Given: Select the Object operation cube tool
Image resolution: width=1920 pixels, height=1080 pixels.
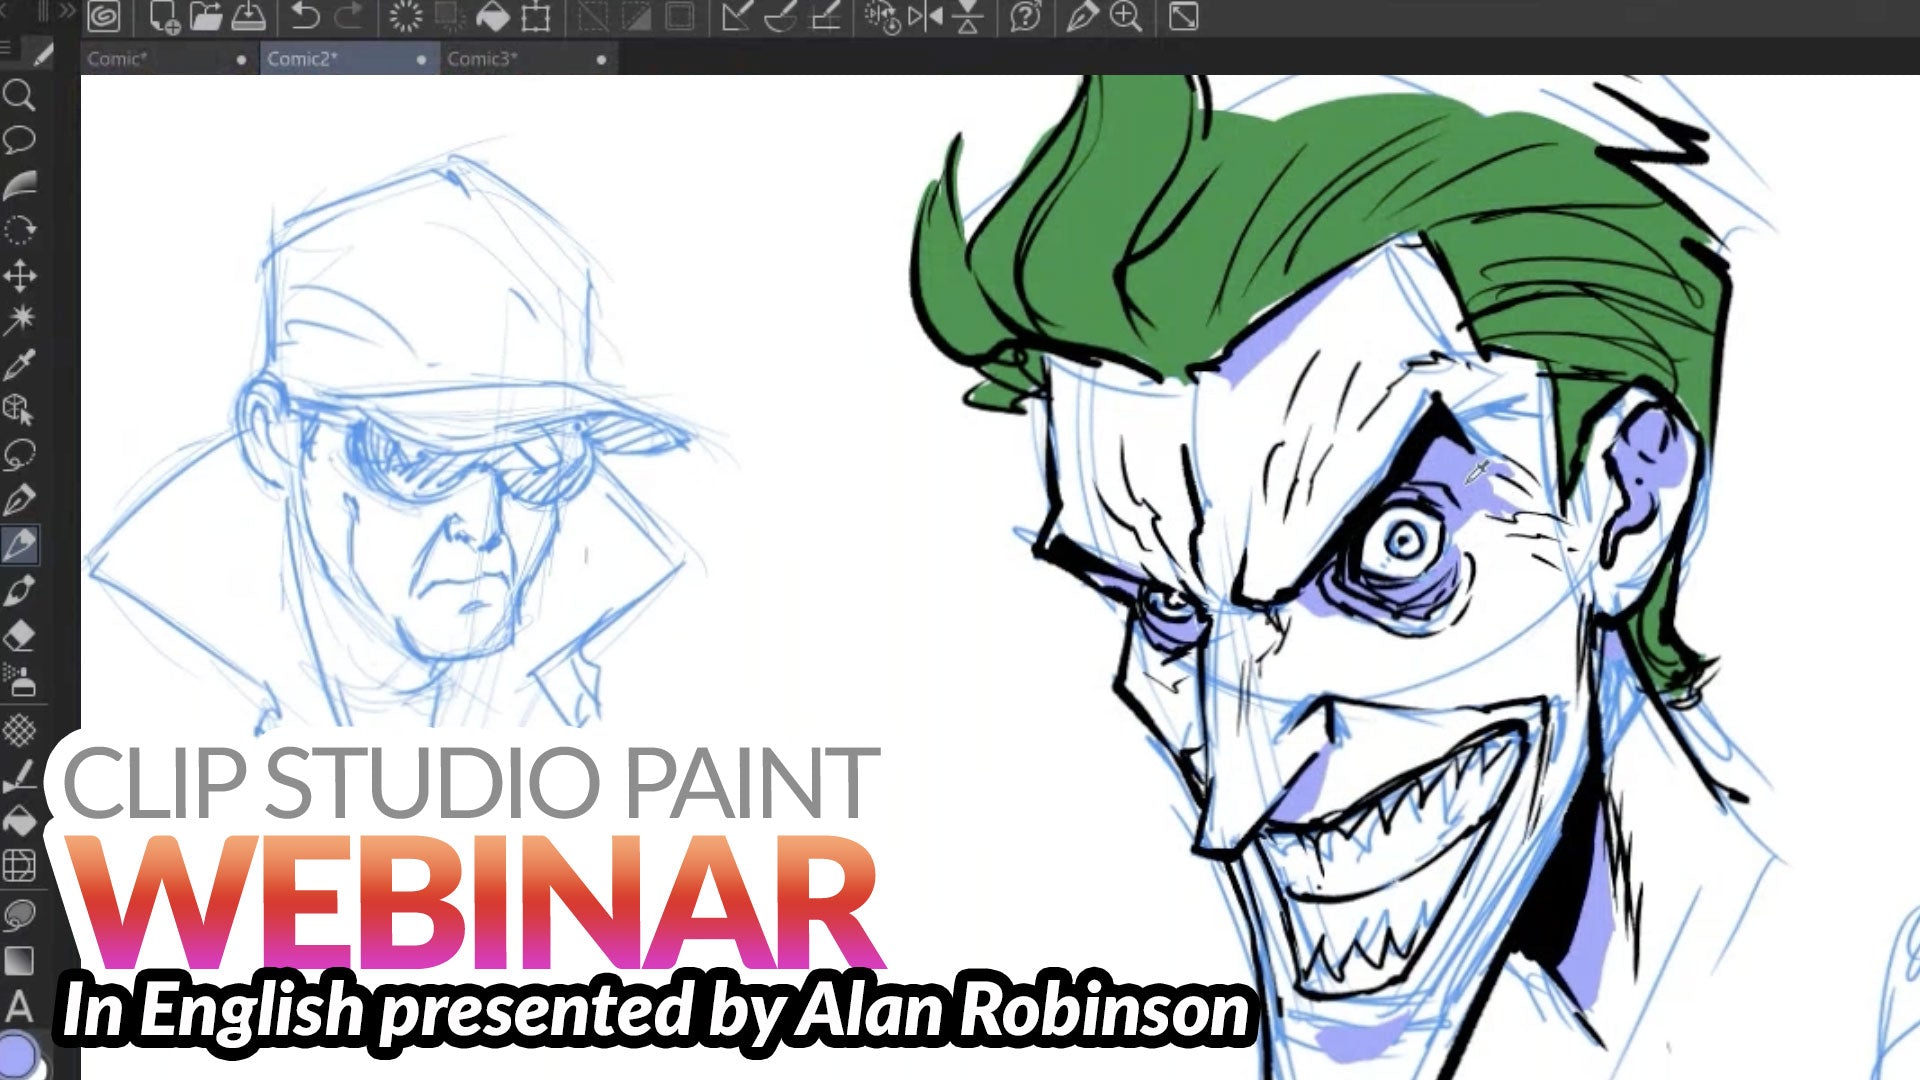Looking at the screenshot, I should coord(19,410).
